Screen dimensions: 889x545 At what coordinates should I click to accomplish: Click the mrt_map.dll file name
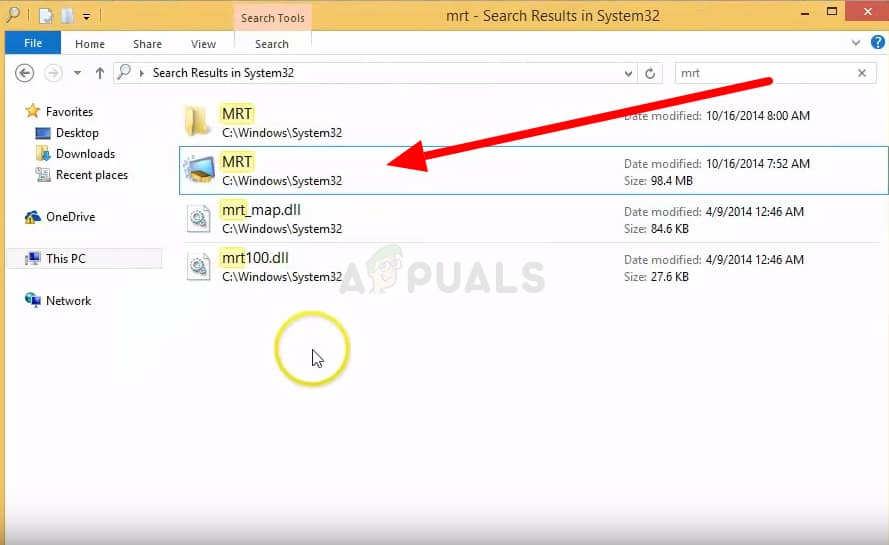click(x=261, y=210)
